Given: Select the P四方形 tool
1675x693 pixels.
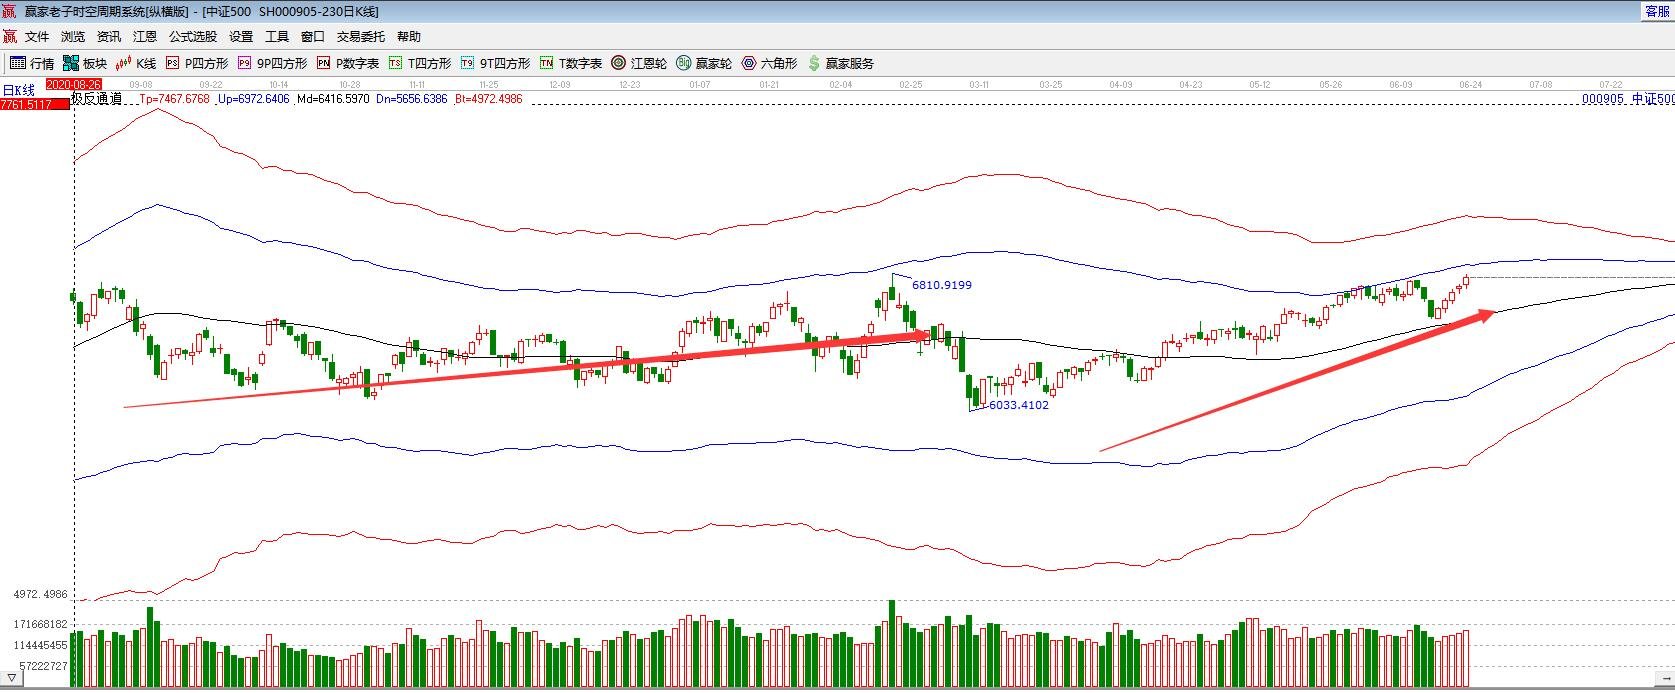Looking at the screenshot, I should [x=197, y=63].
